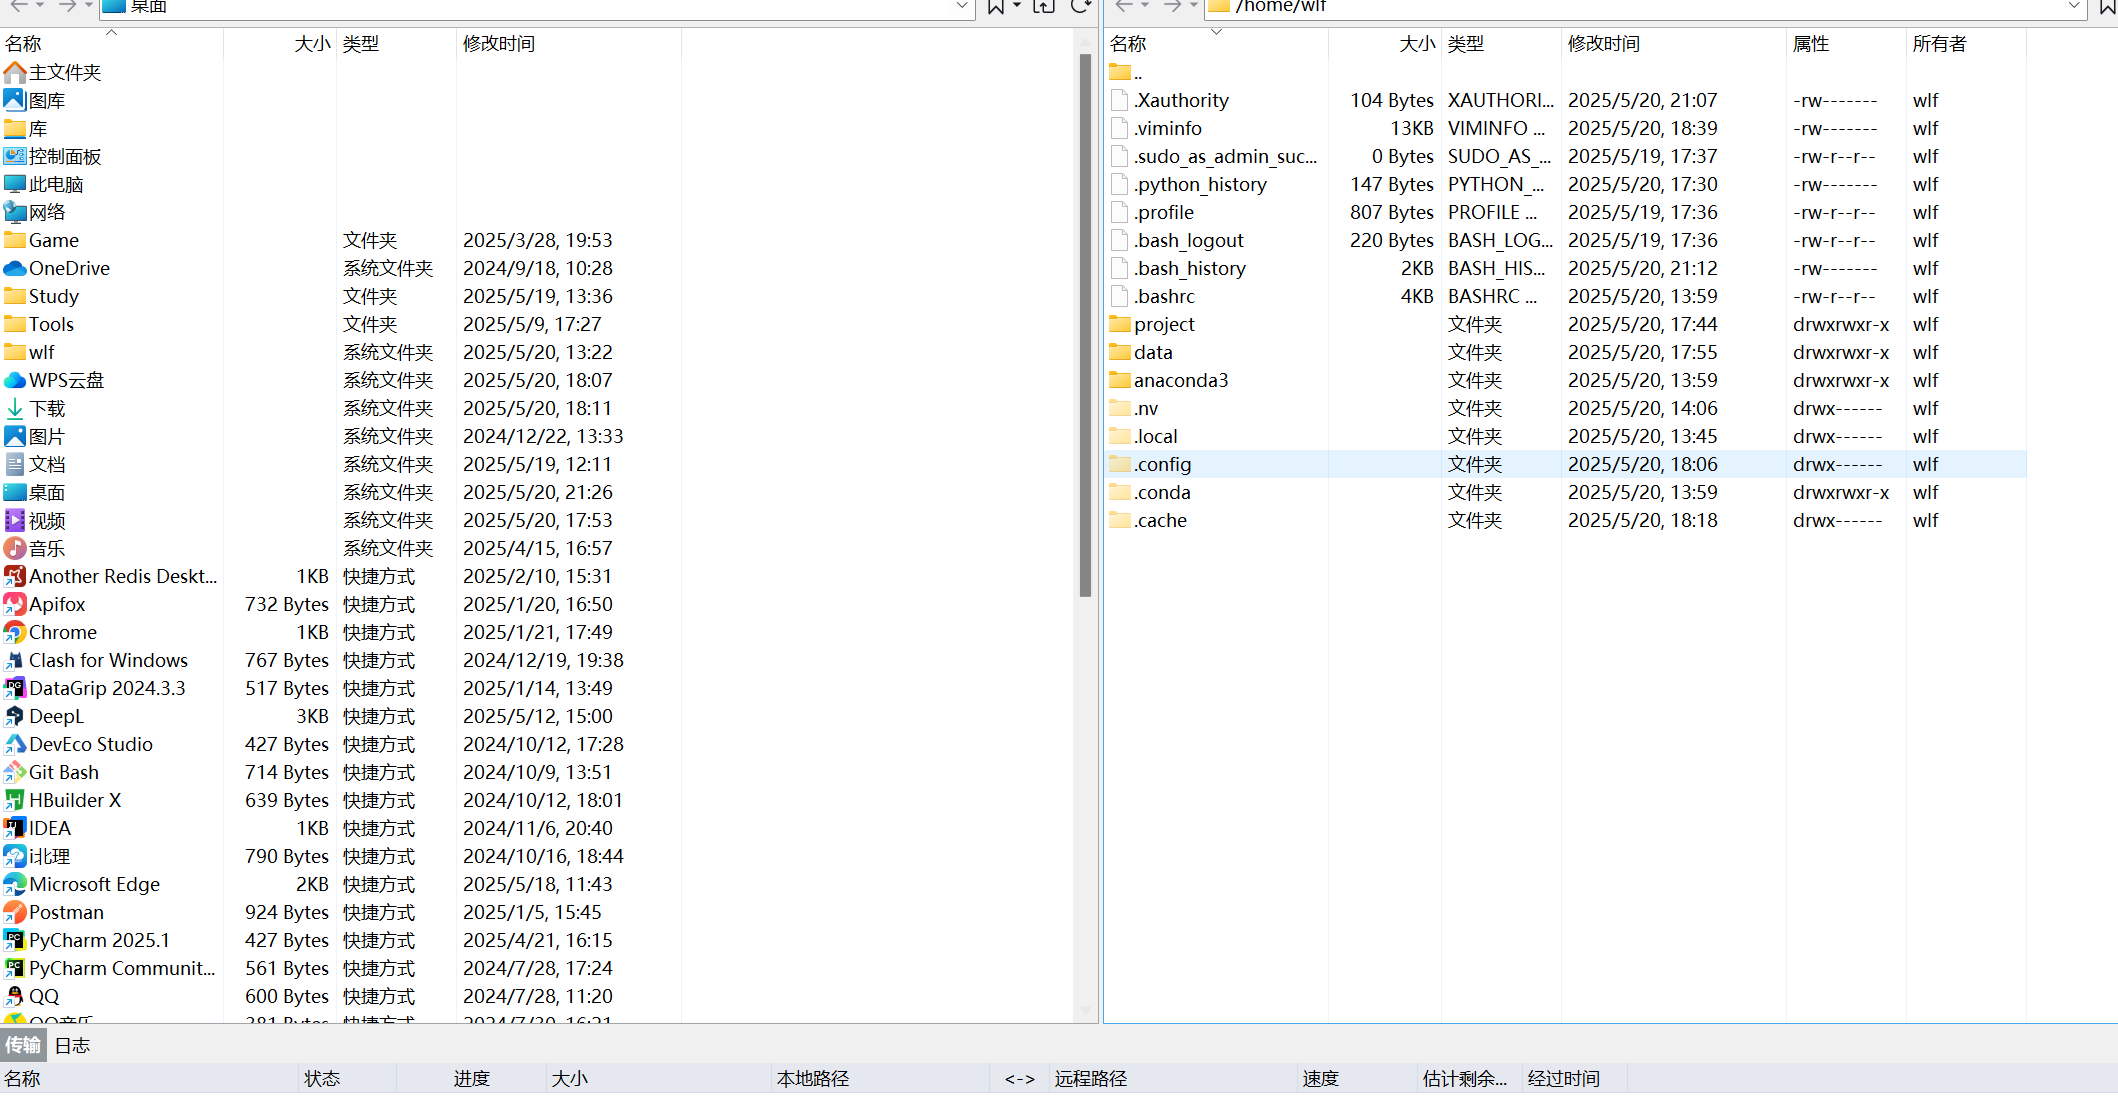
Task: Open the local path dropdown
Action: (961, 7)
